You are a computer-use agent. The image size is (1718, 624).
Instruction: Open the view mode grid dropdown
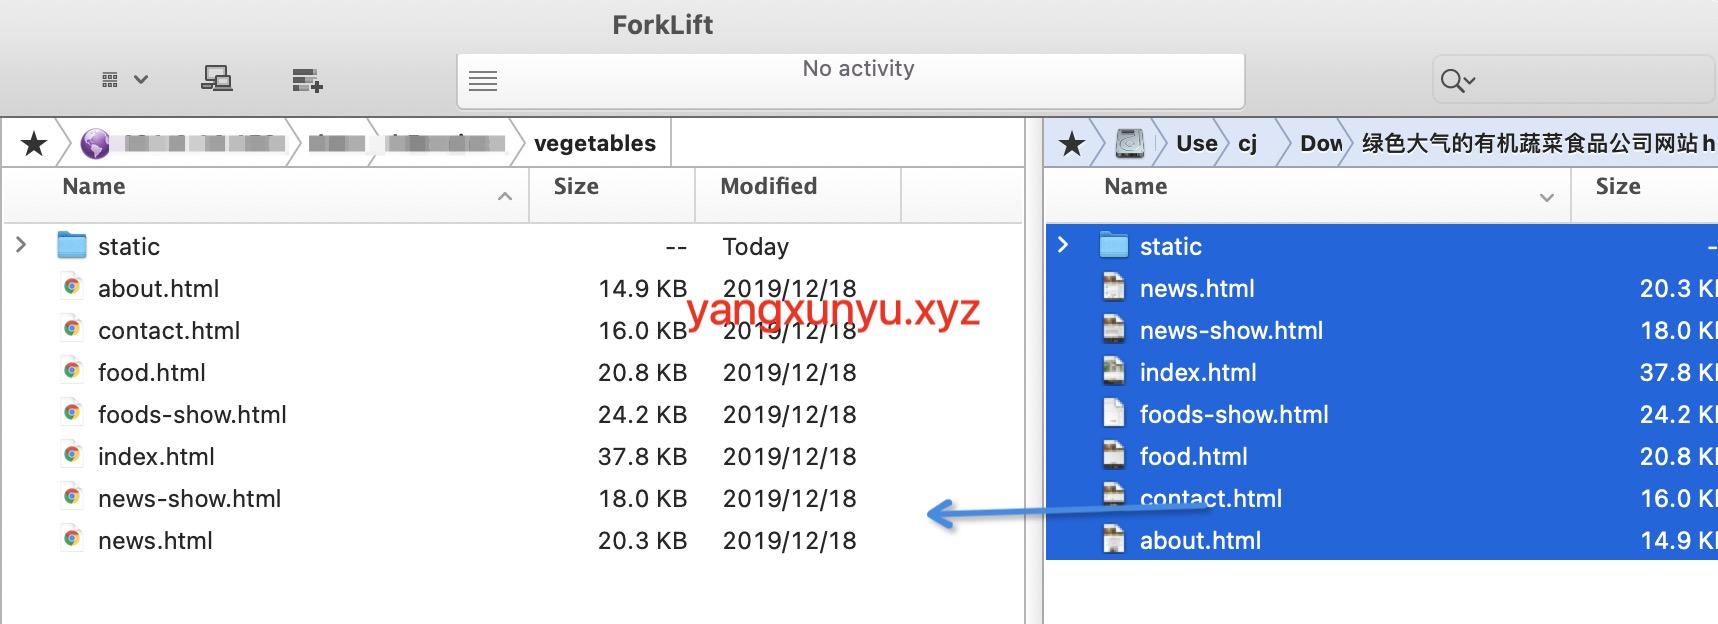coord(124,80)
